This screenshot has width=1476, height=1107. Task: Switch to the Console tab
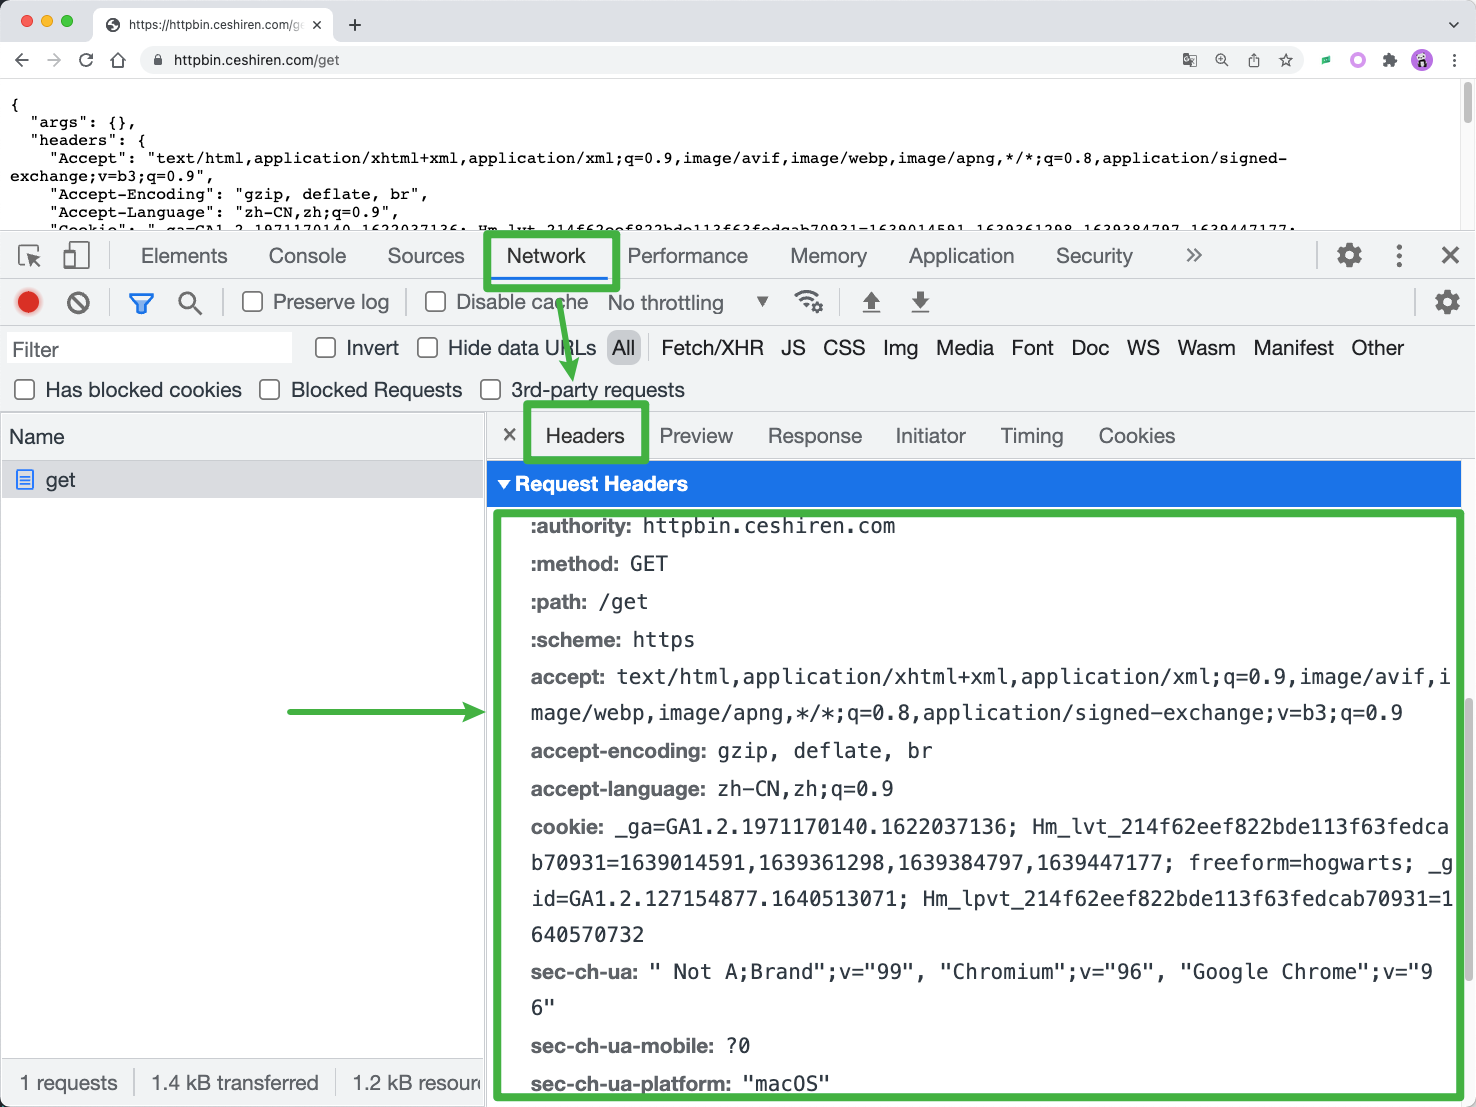[307, 256]
